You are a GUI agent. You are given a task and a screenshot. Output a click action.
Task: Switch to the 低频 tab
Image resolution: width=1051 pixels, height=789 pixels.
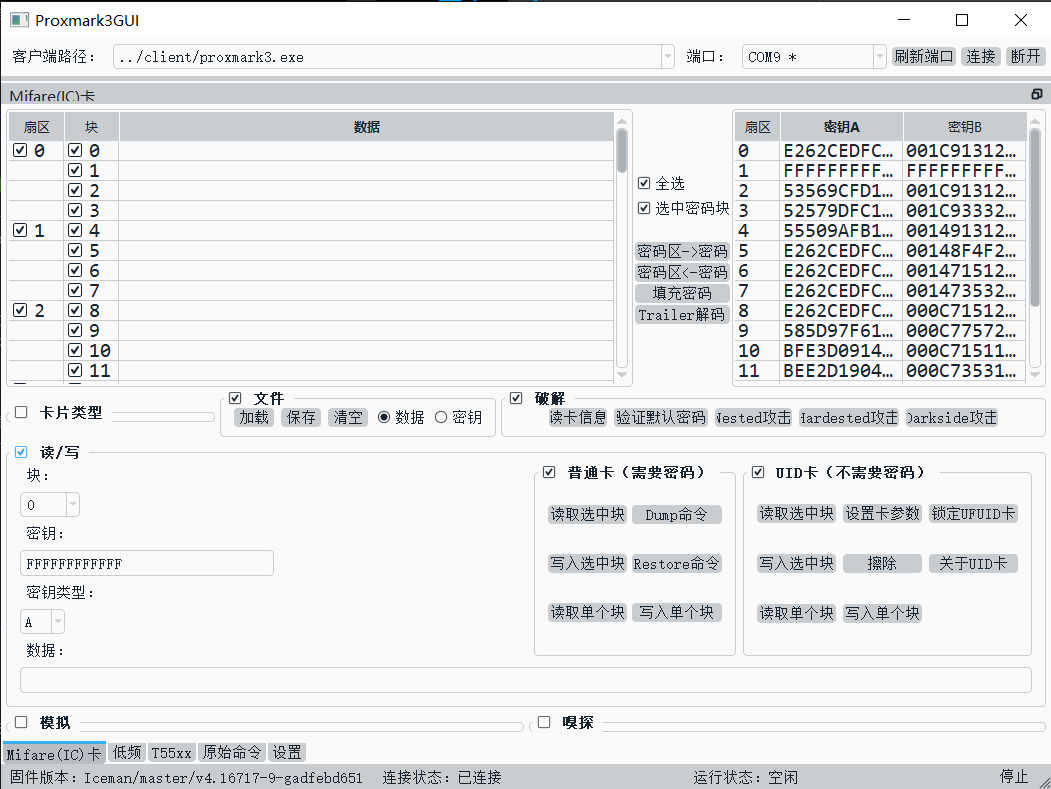click(x=127, y=753)
